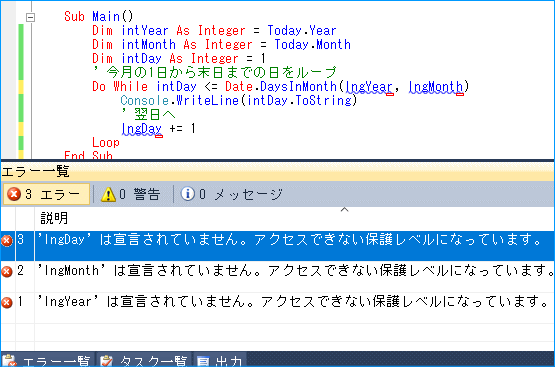Select the lngMonth undeclared error row

(x=278, y=276)
